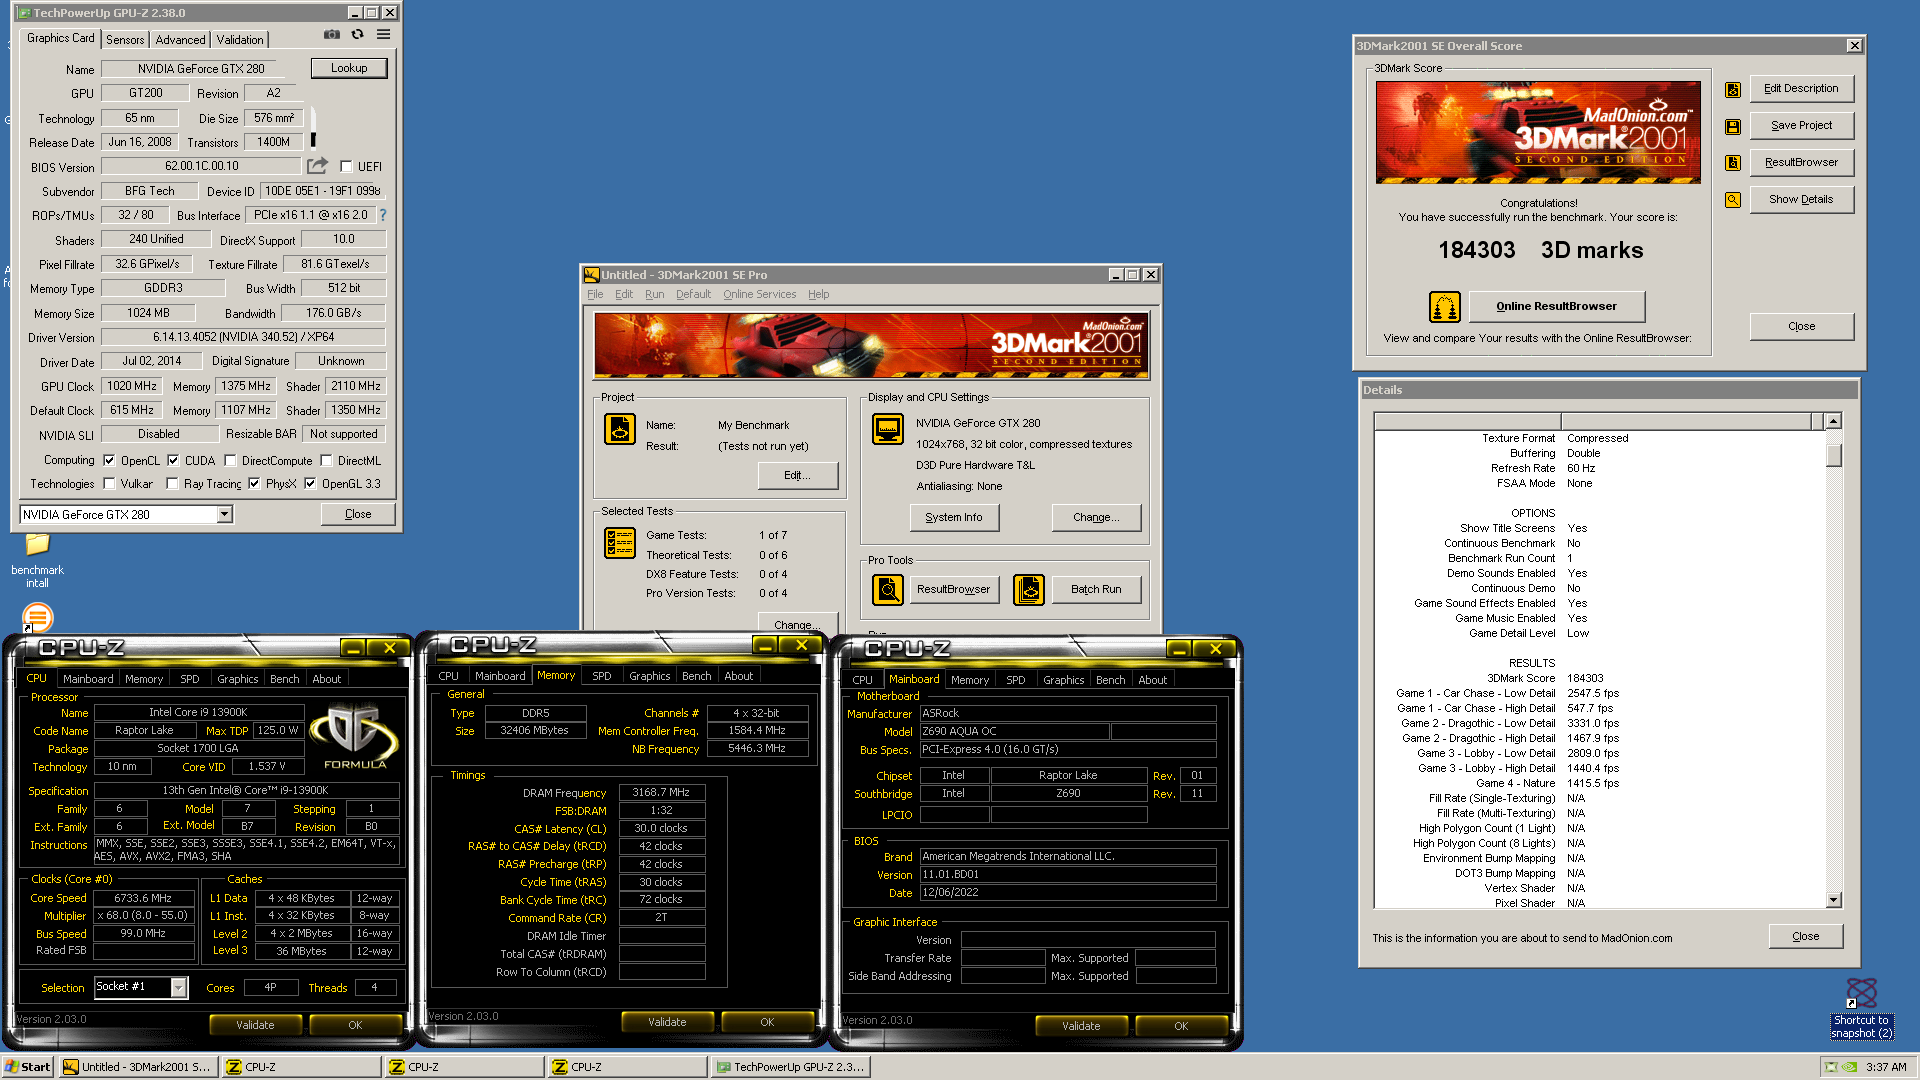This screenshot has width=1920, height=1080.
Task: Click Details list scroll up arrow
Action: 1833,422
